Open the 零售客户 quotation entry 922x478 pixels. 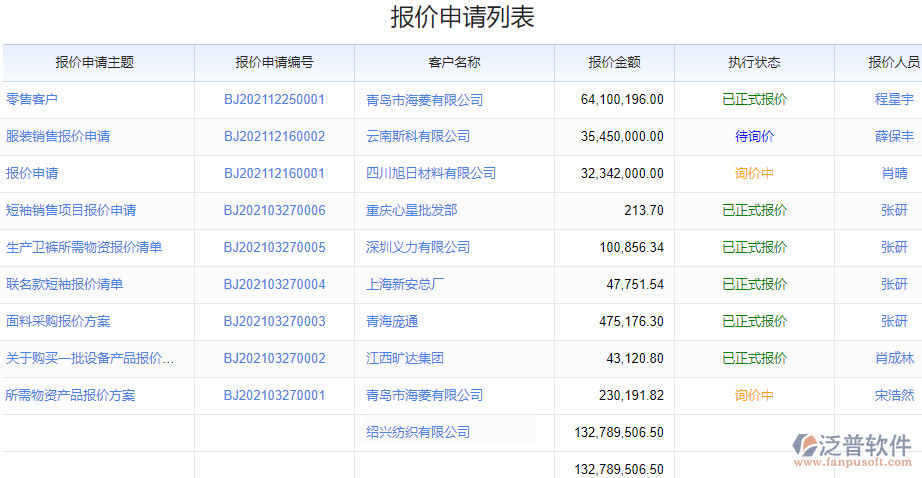(32, 99)
